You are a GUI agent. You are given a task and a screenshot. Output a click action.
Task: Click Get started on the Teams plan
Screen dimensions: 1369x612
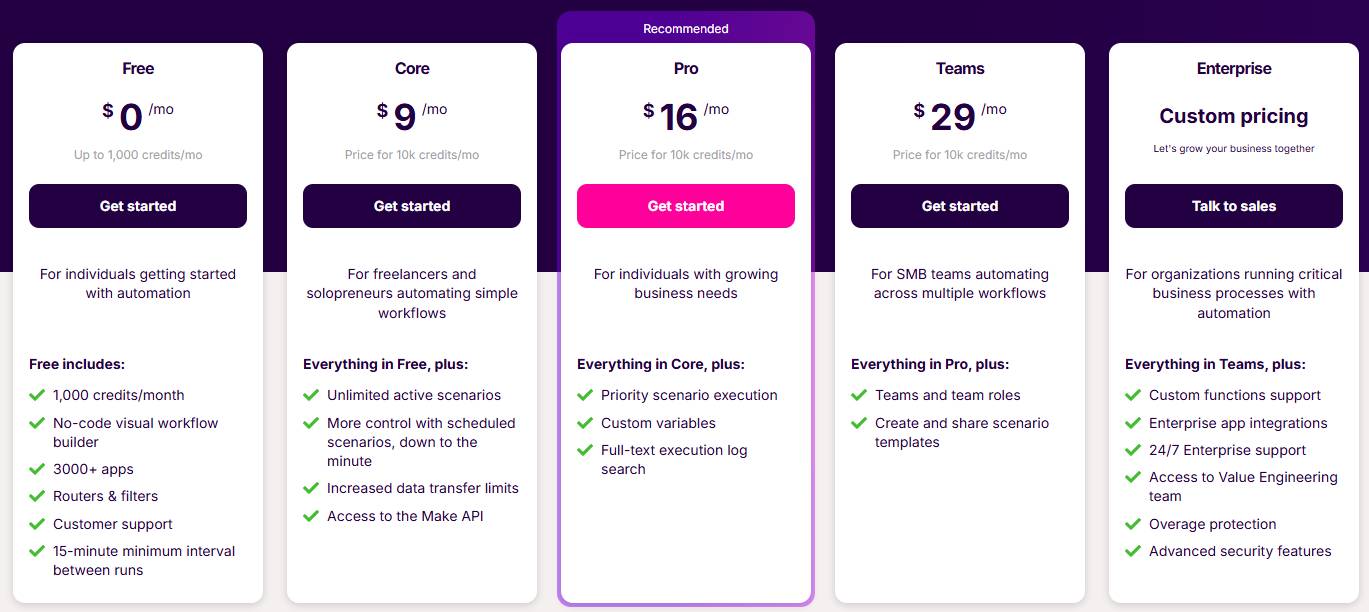959,206
